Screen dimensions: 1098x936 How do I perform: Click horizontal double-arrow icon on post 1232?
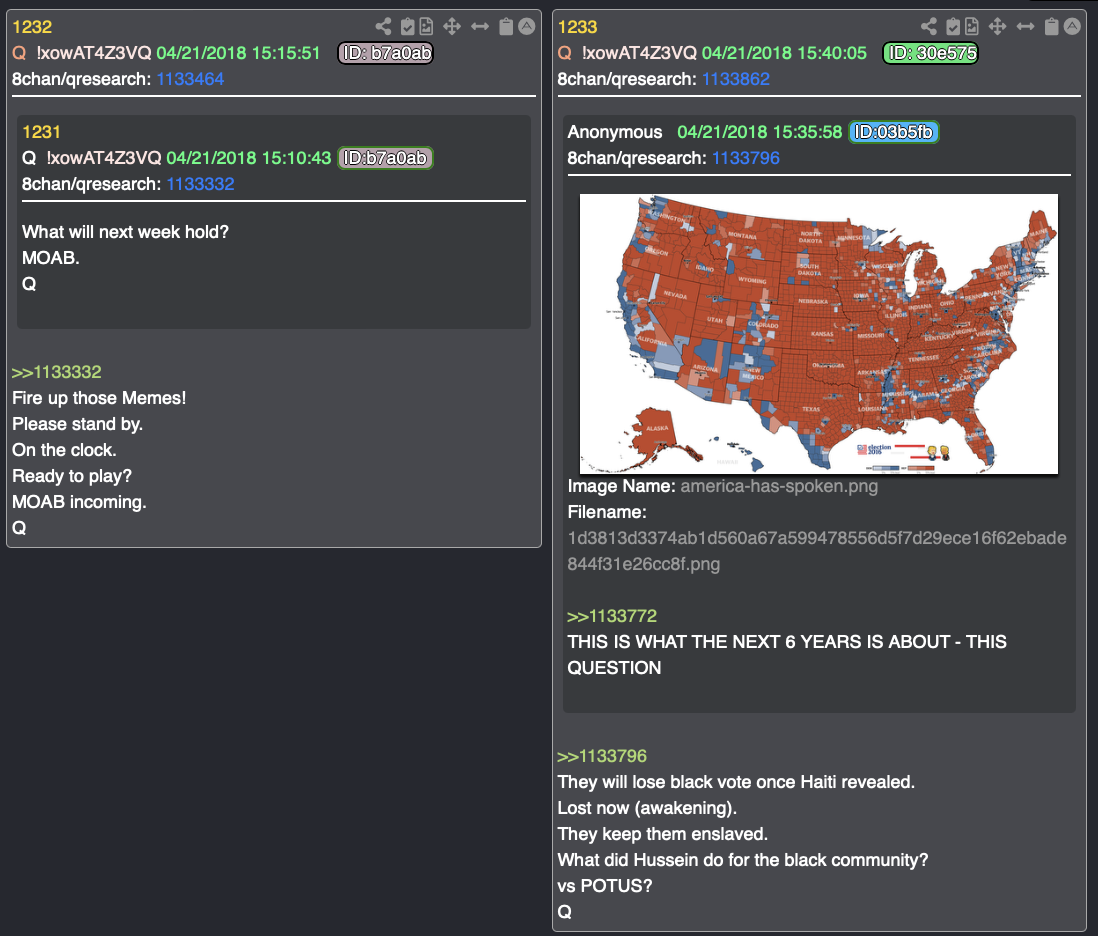click(480, 27)
